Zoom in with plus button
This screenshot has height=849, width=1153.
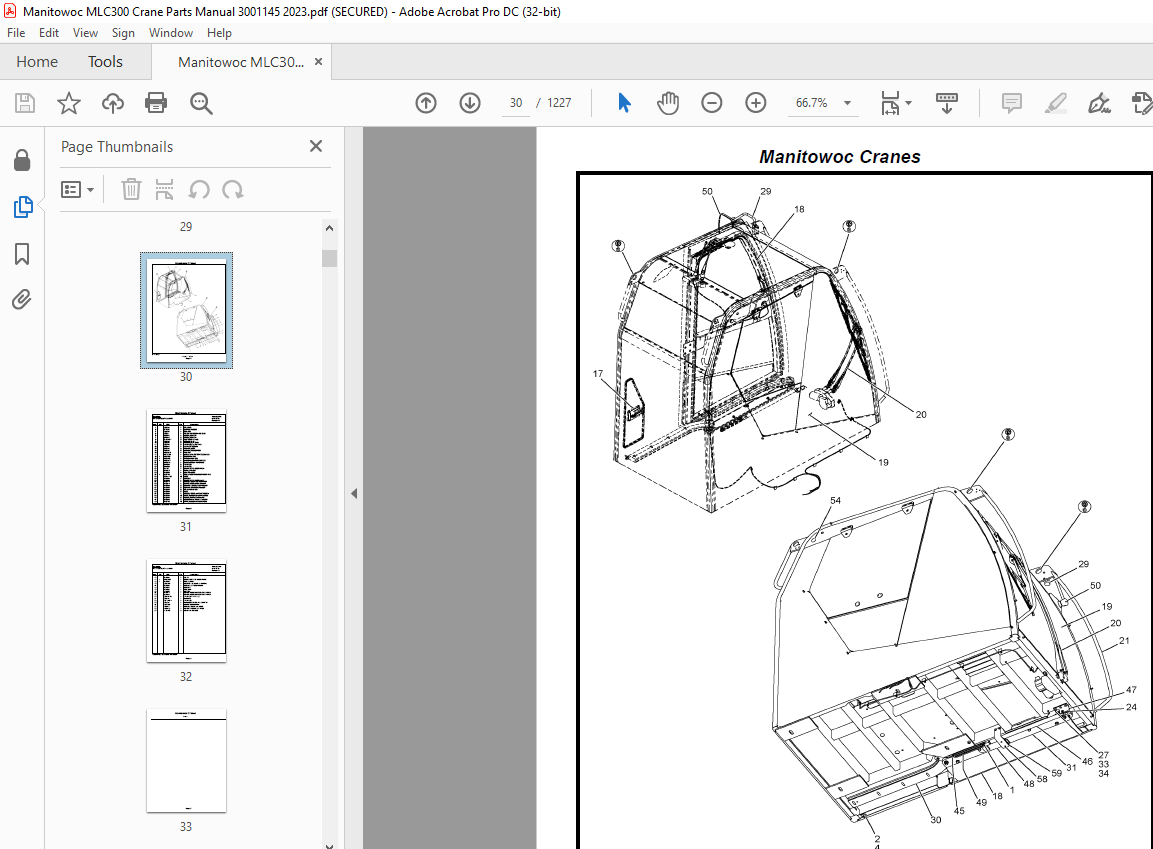coord(756,103)
